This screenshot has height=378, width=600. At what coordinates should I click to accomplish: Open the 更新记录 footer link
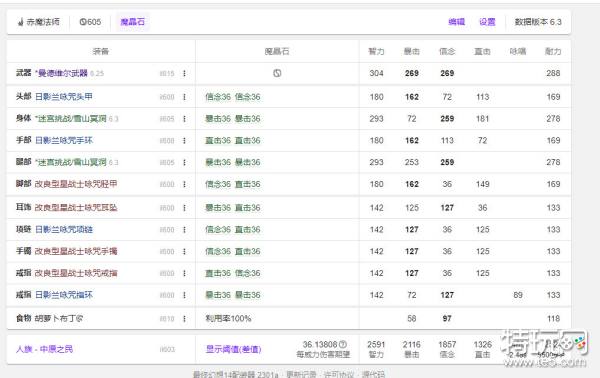point(302,374)
